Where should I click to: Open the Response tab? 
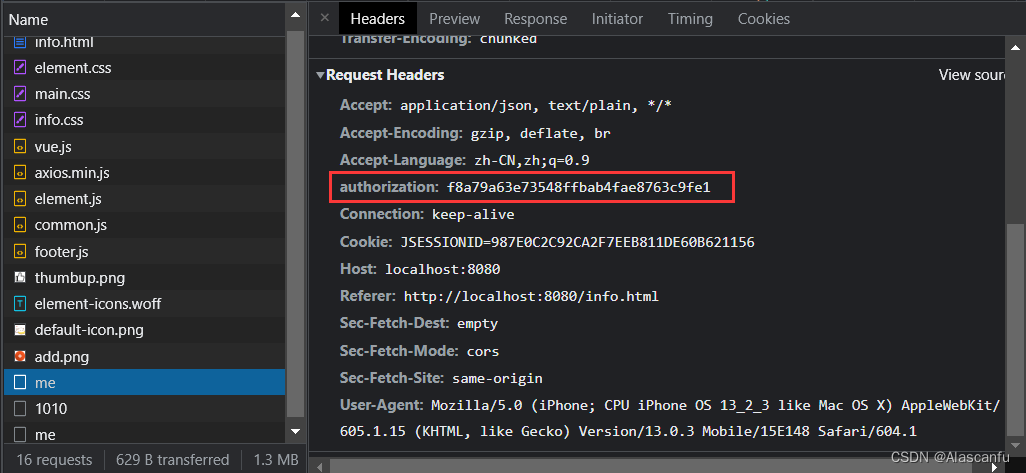pyautogui.click(x=535, y=19)
